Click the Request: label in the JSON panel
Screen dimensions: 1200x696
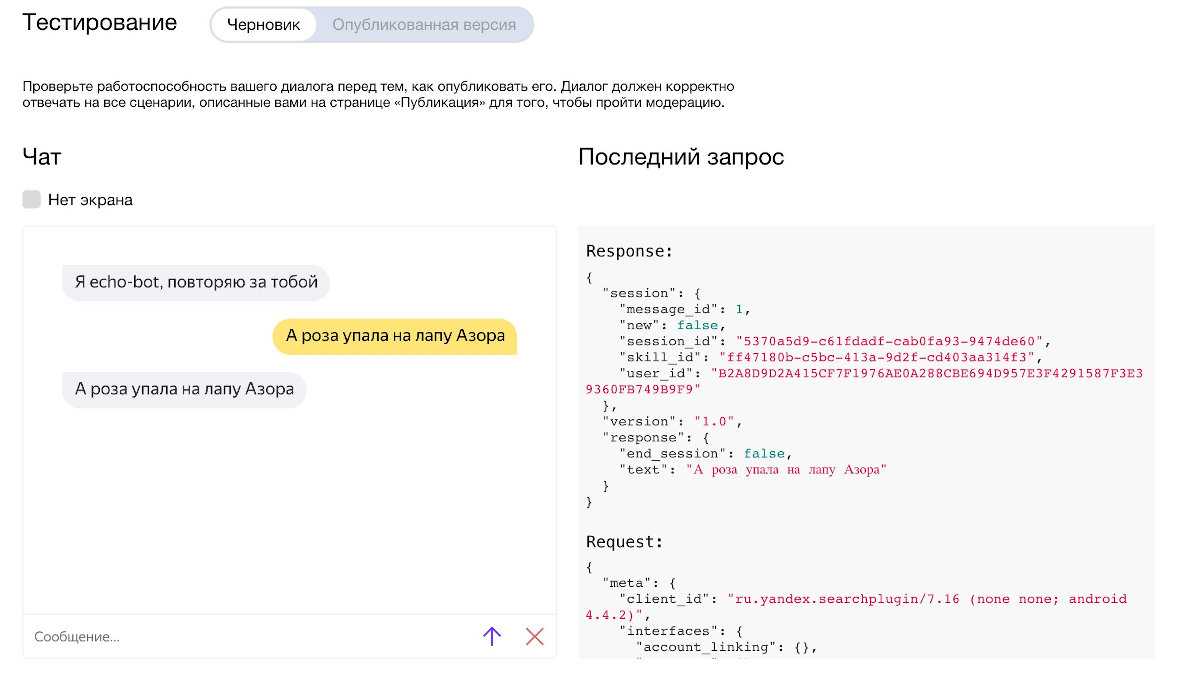(x=624, y=542)
